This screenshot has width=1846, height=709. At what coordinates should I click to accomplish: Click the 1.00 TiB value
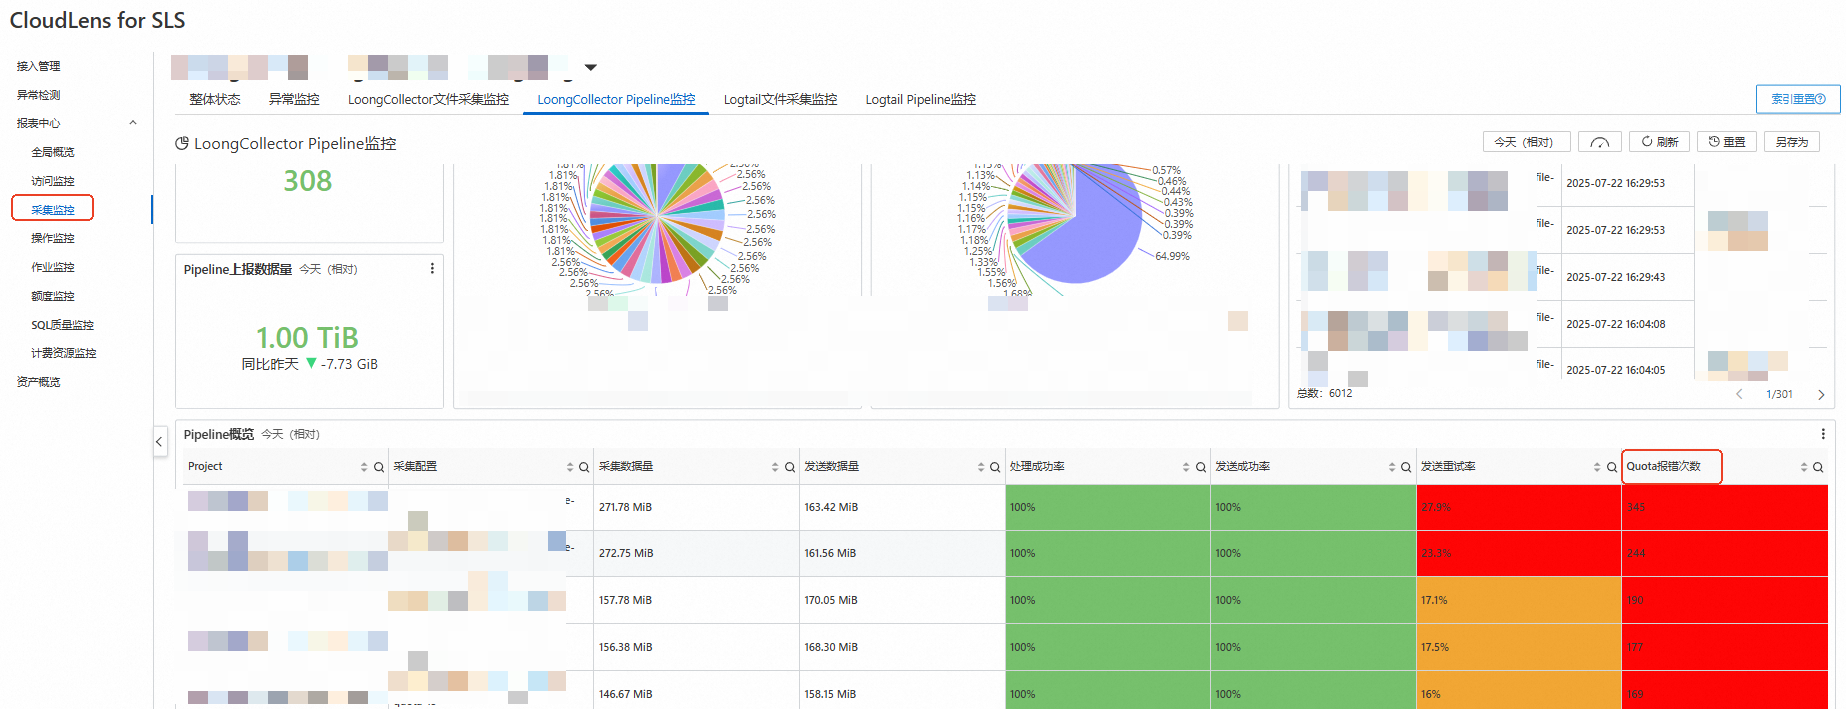(307, 338)
